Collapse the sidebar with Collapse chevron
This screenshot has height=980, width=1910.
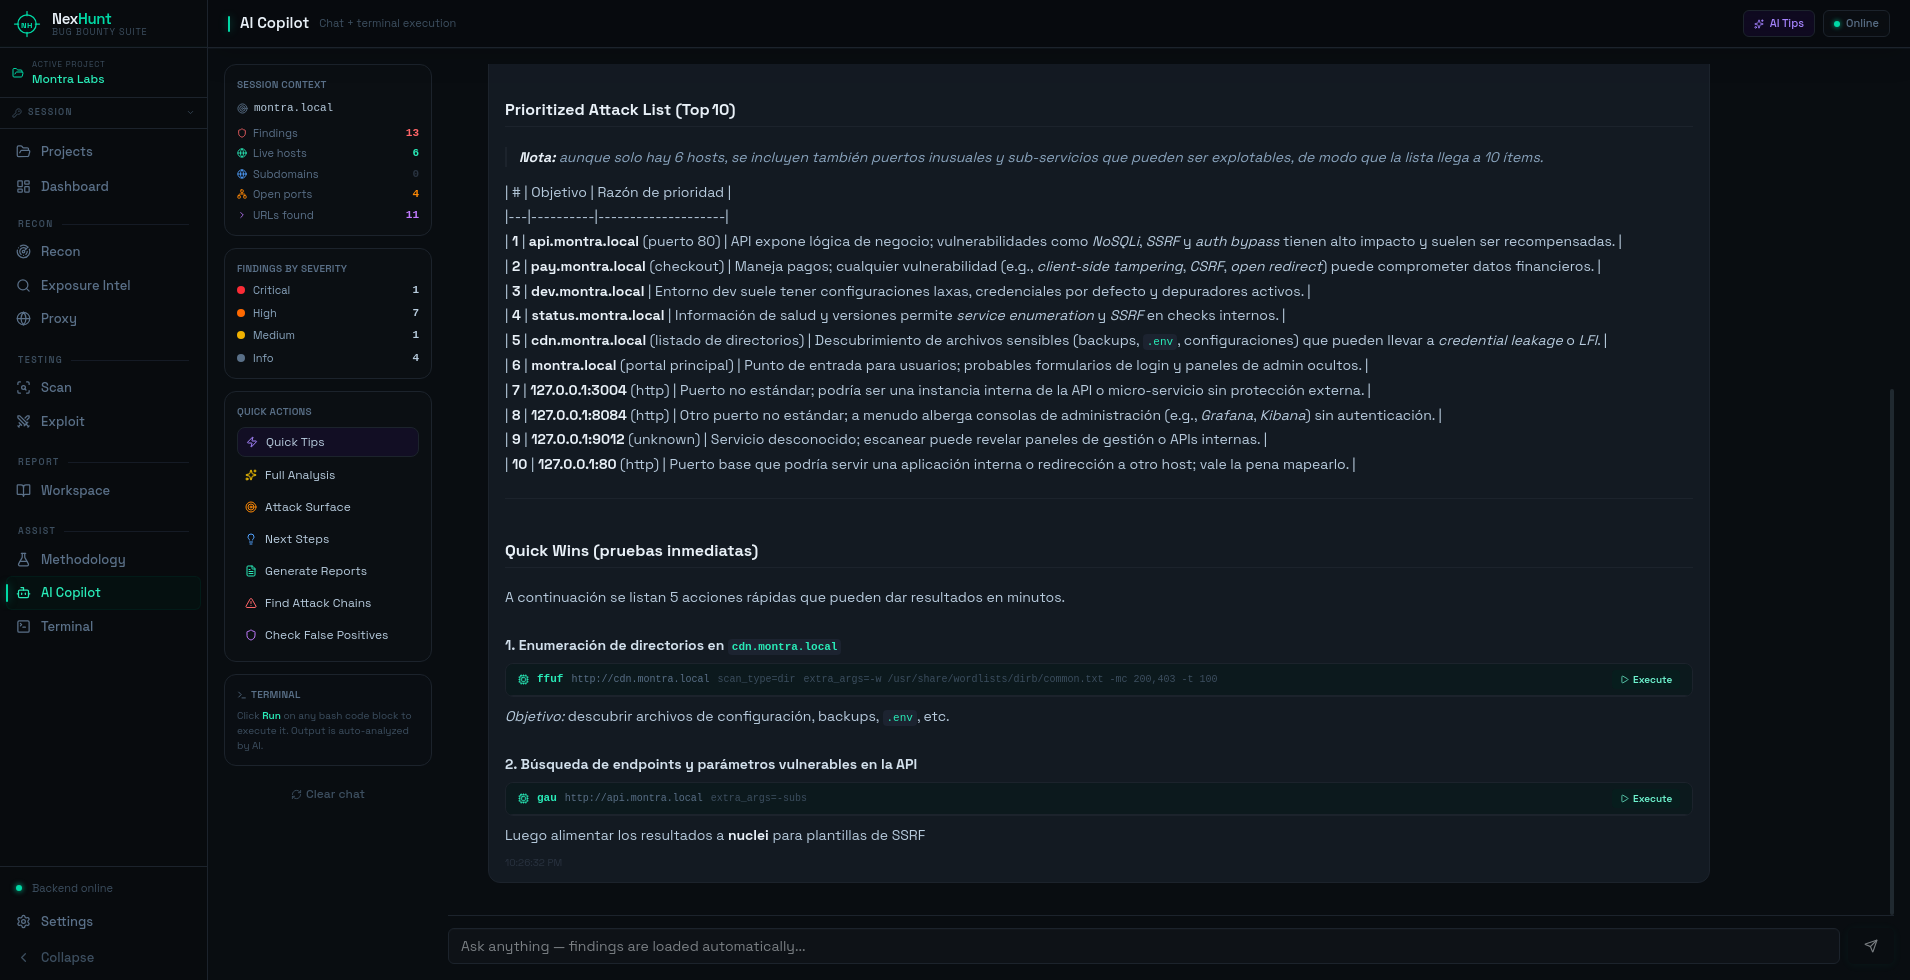click(24, 958)
